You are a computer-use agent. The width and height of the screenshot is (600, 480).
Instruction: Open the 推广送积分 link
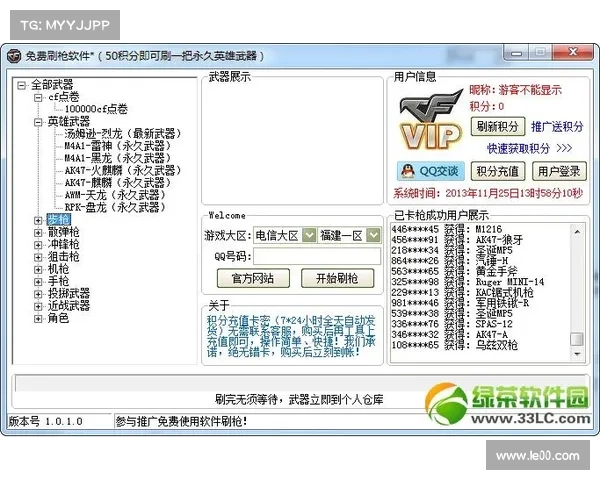(x=557, y=127)
